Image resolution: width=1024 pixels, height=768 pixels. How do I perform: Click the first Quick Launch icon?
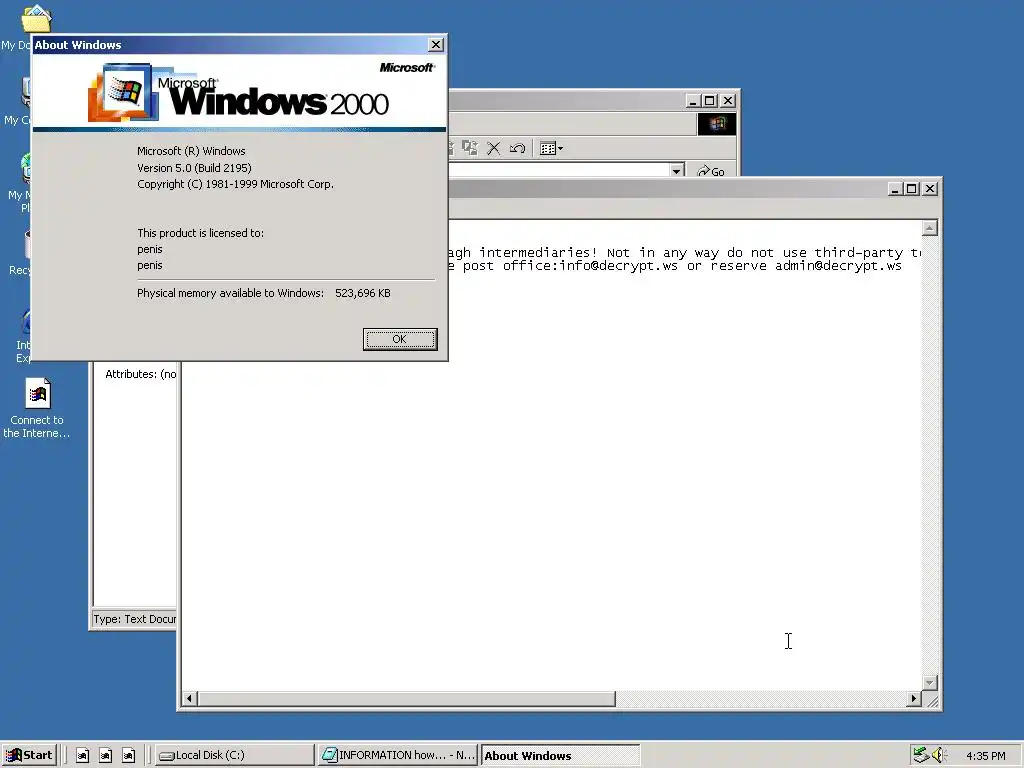coord(82,756)
